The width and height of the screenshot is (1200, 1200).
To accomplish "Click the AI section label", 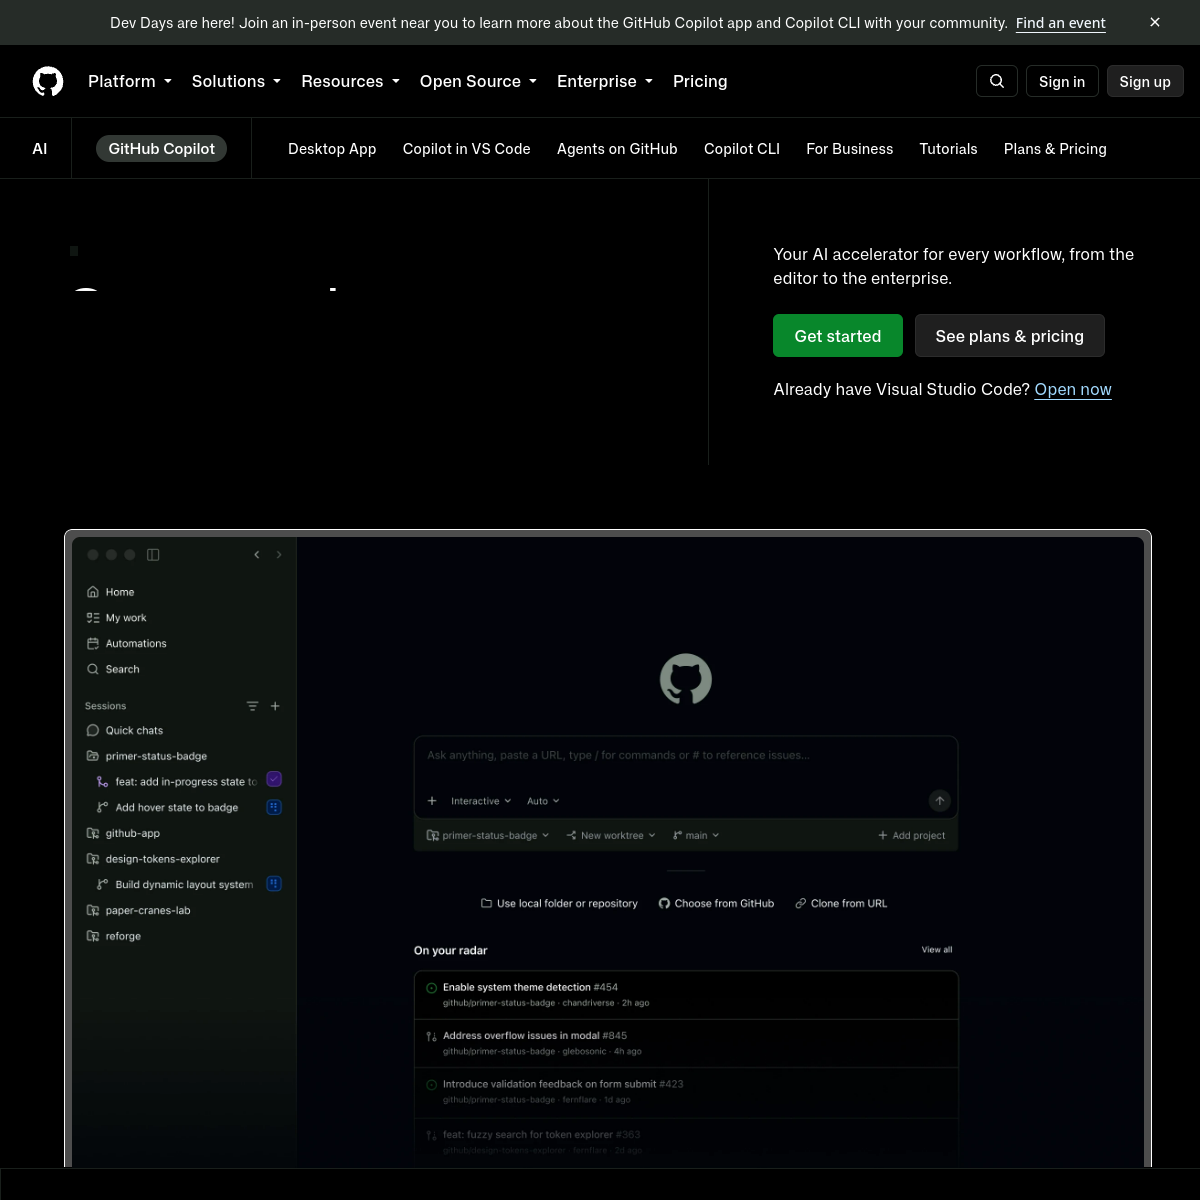I will tap(40, 149).
